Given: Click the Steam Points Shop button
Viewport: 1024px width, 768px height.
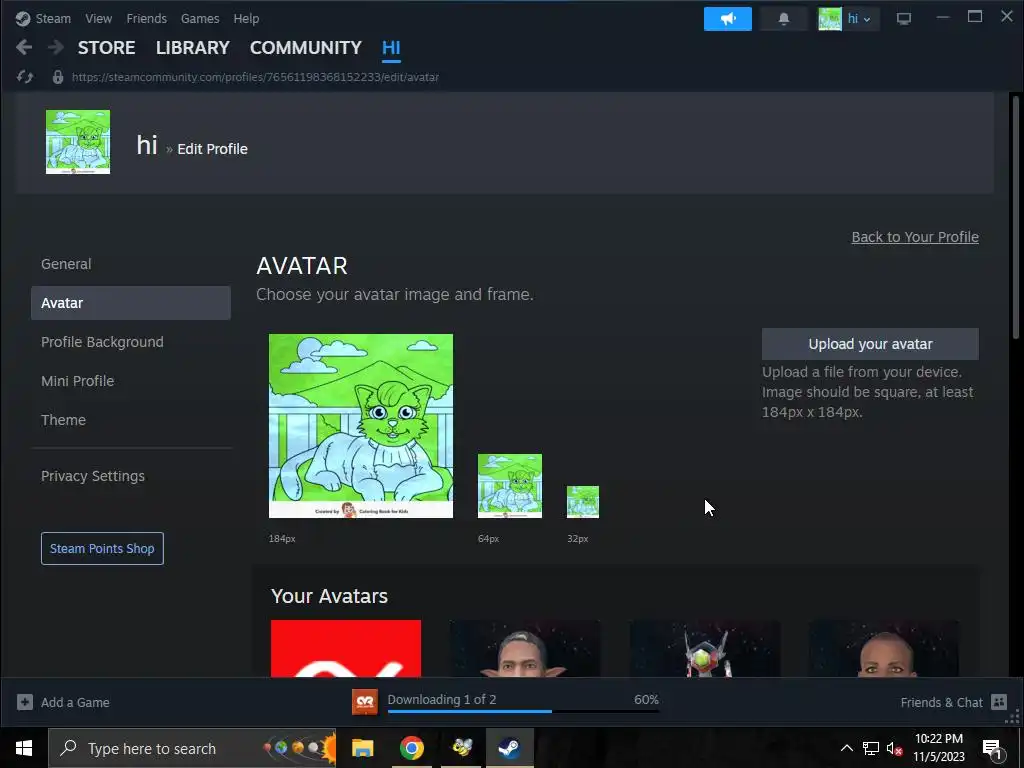Looking at the screenshot, I should tap(102, 549).
